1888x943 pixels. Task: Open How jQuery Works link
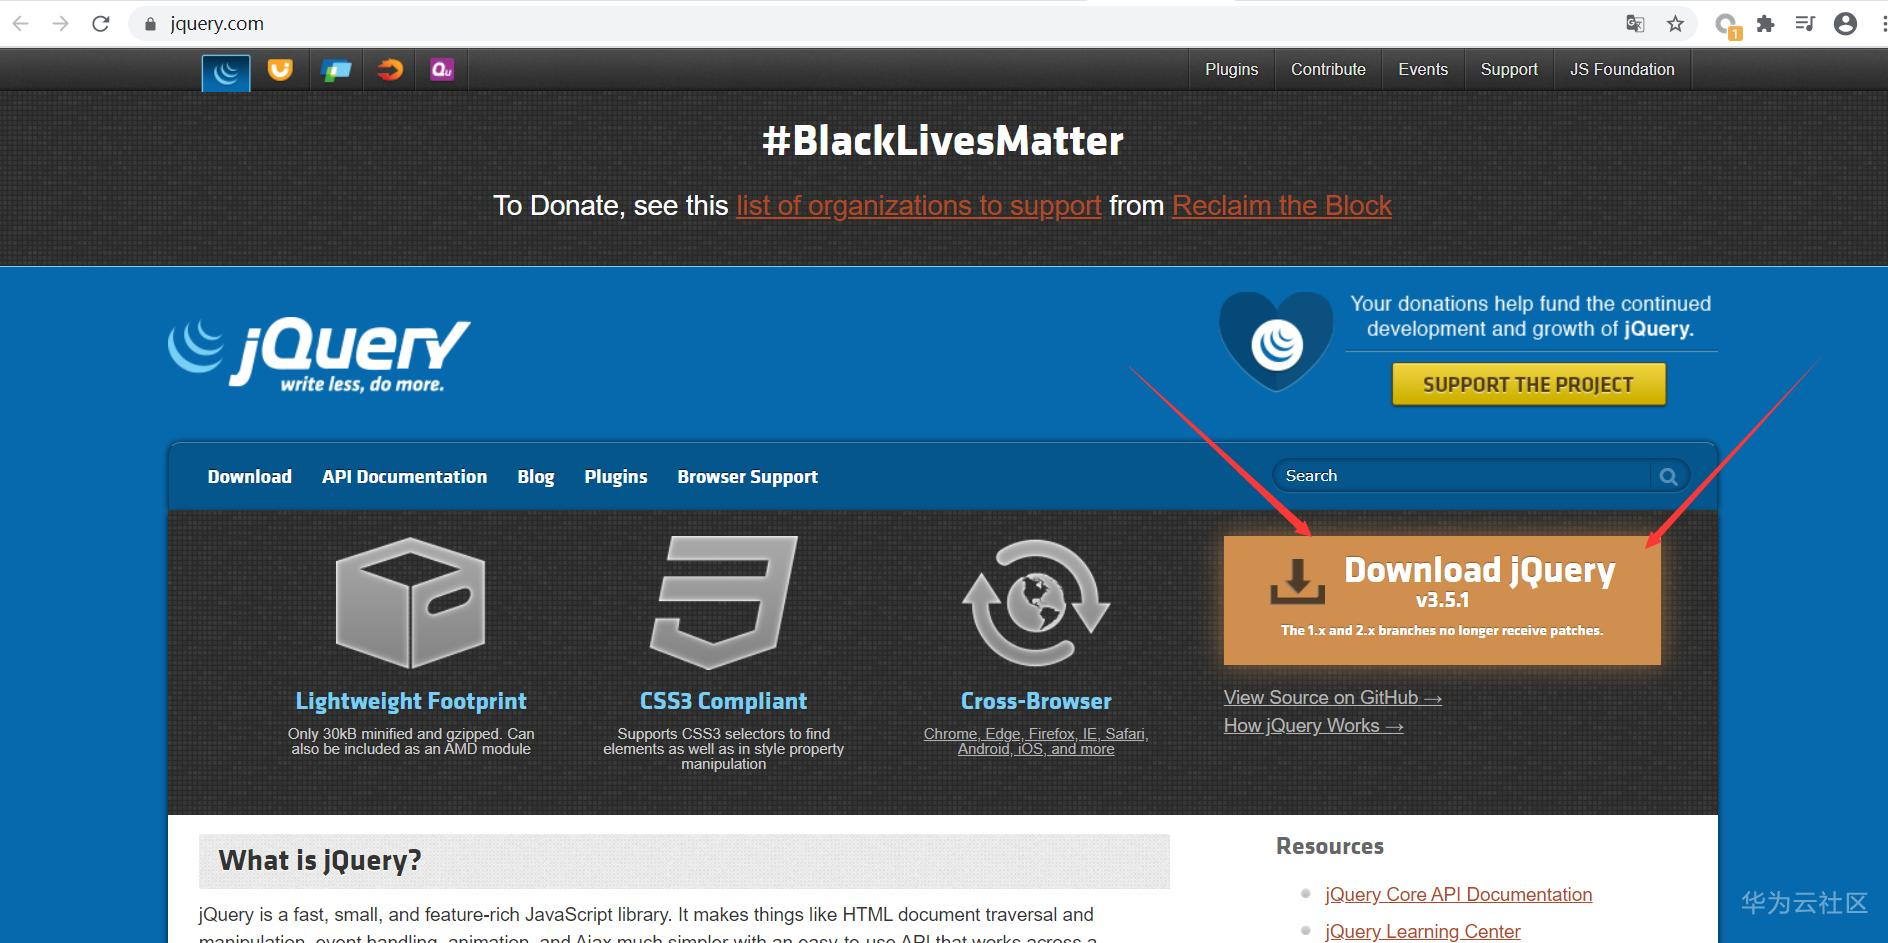[1314, 726]
